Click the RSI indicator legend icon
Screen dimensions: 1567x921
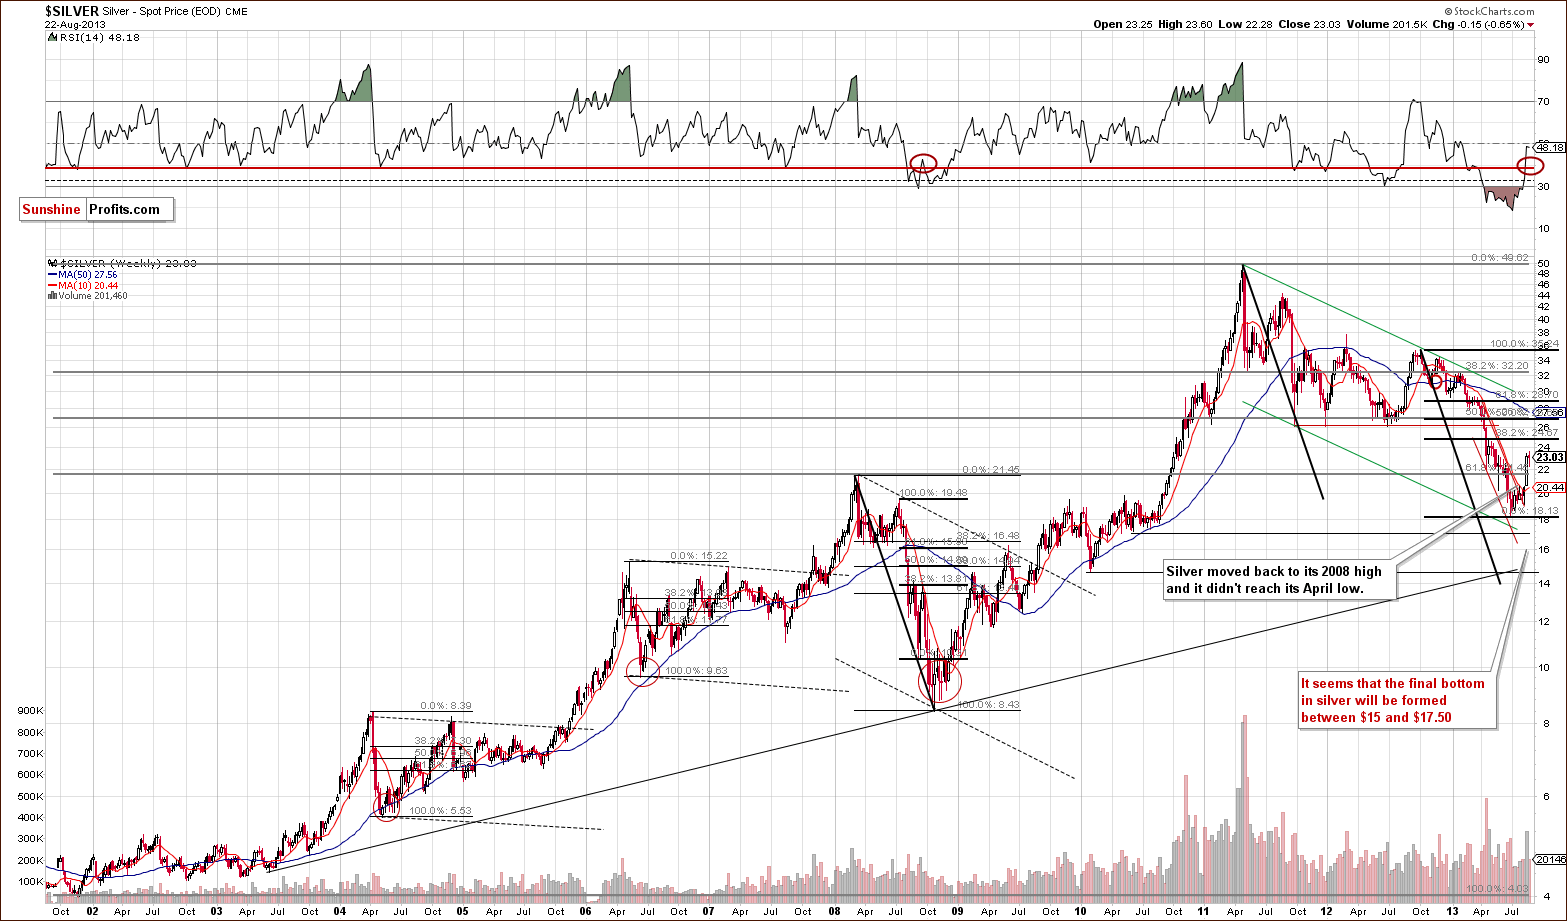[51, 37]
